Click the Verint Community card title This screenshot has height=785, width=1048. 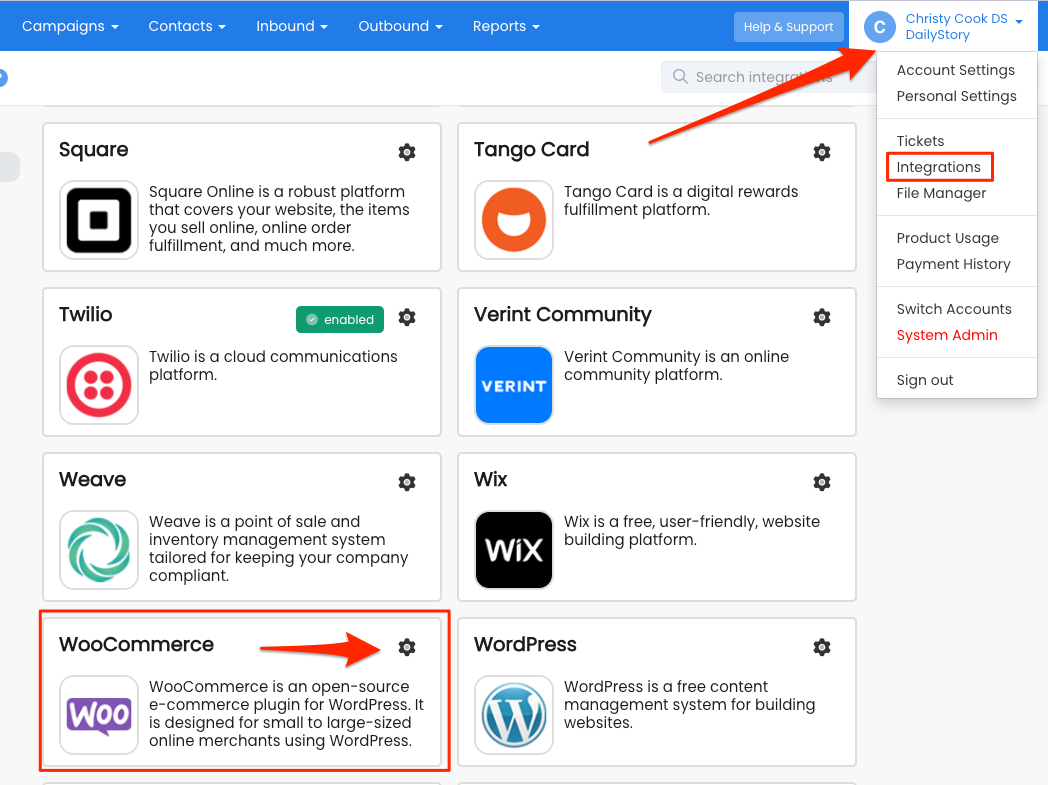[x=563, y=314]
